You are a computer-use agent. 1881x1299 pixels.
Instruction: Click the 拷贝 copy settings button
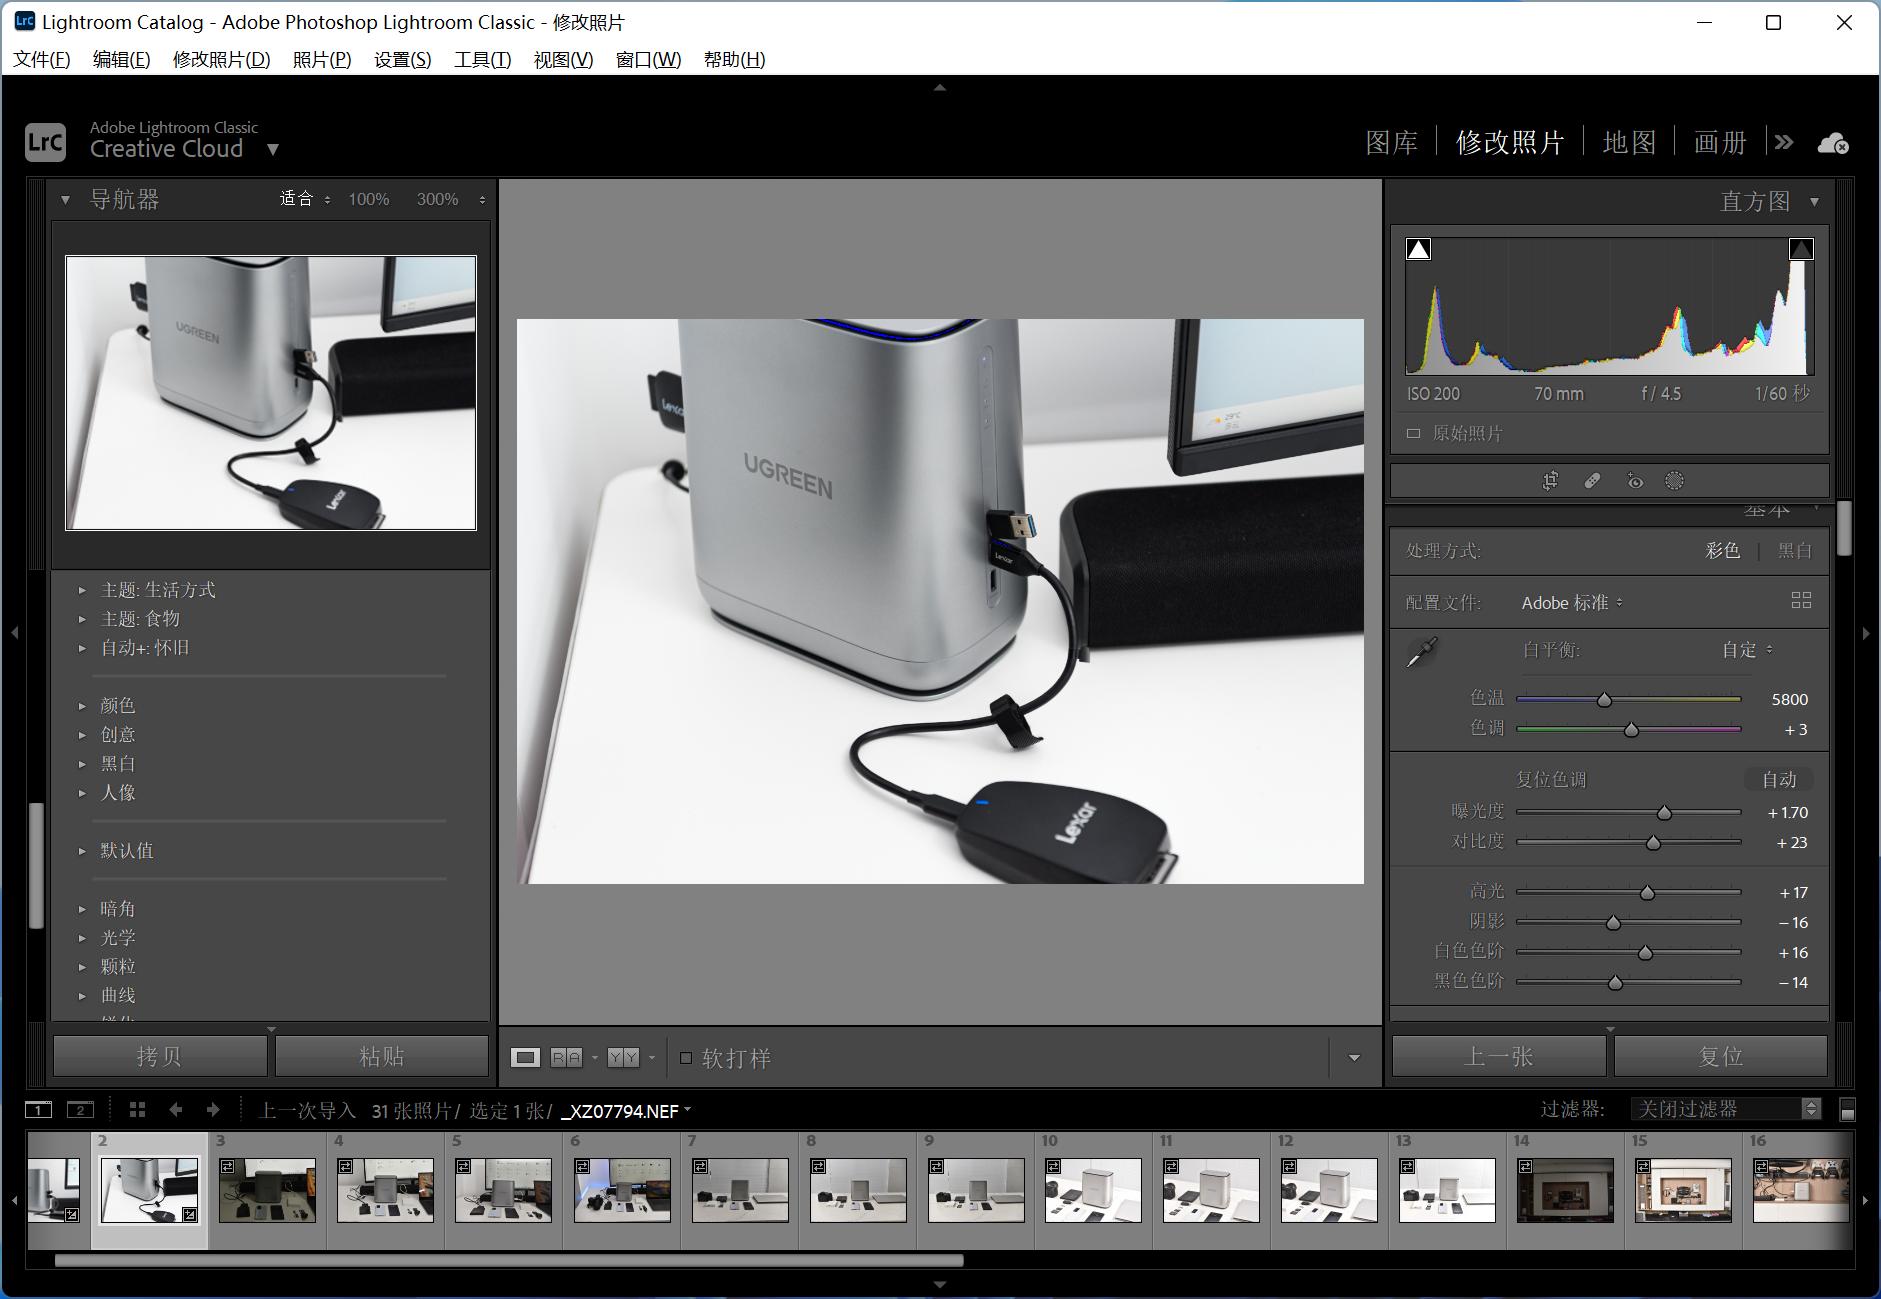tap(159, 1056)
